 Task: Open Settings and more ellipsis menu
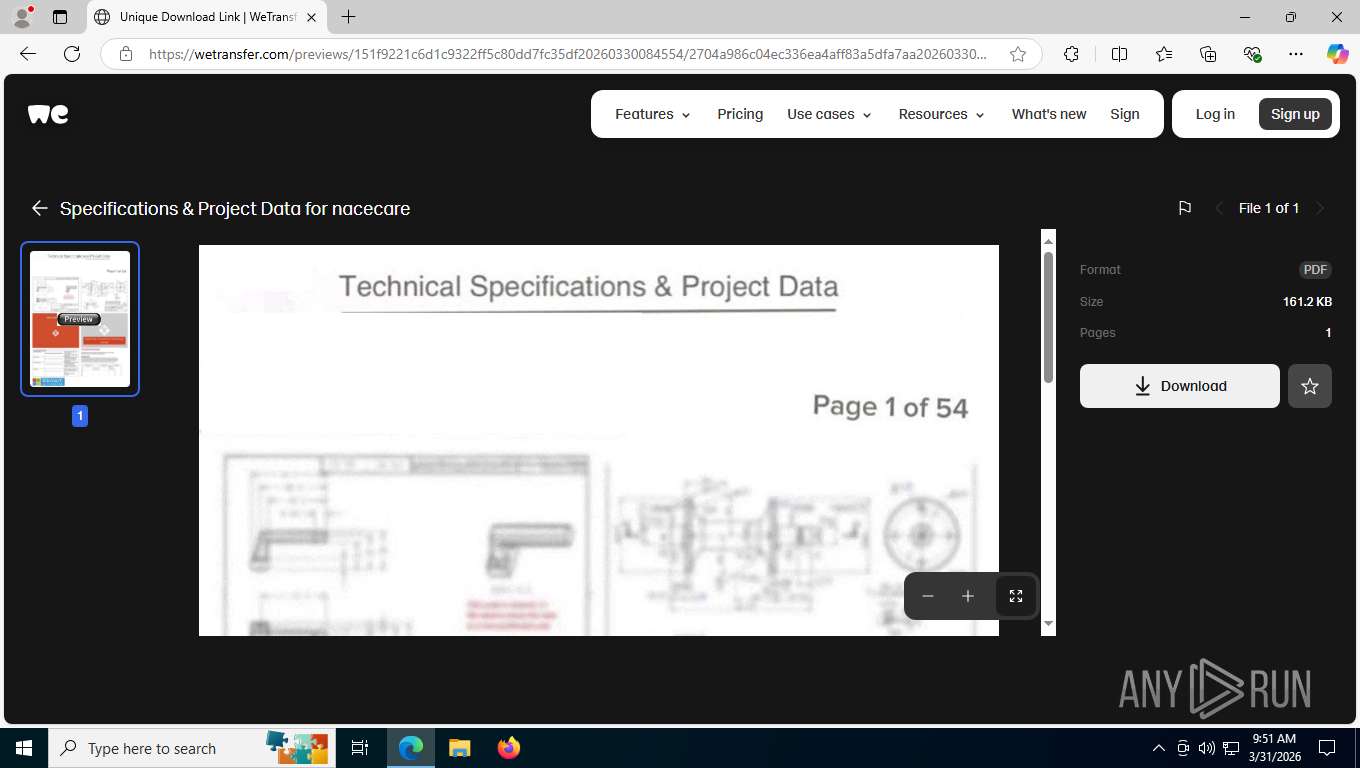tap(1296, 54)
